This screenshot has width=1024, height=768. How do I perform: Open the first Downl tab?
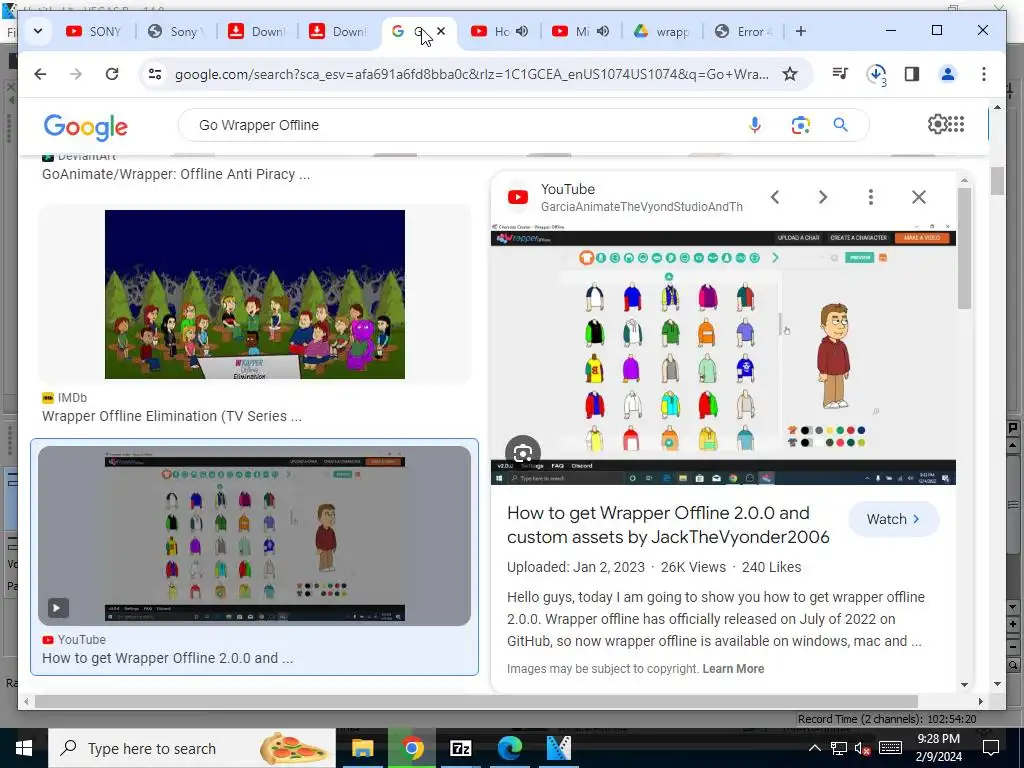[x=257, y=31]
